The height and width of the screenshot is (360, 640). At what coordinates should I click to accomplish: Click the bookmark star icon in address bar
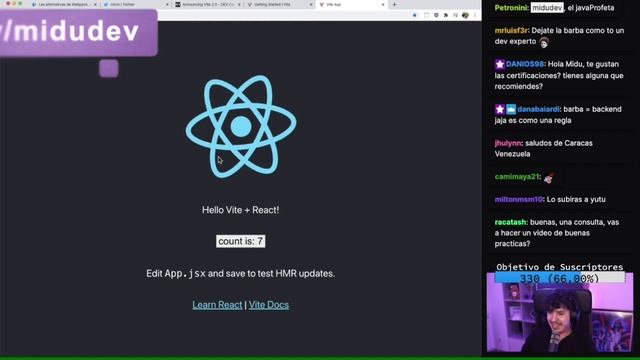(415, 15)
